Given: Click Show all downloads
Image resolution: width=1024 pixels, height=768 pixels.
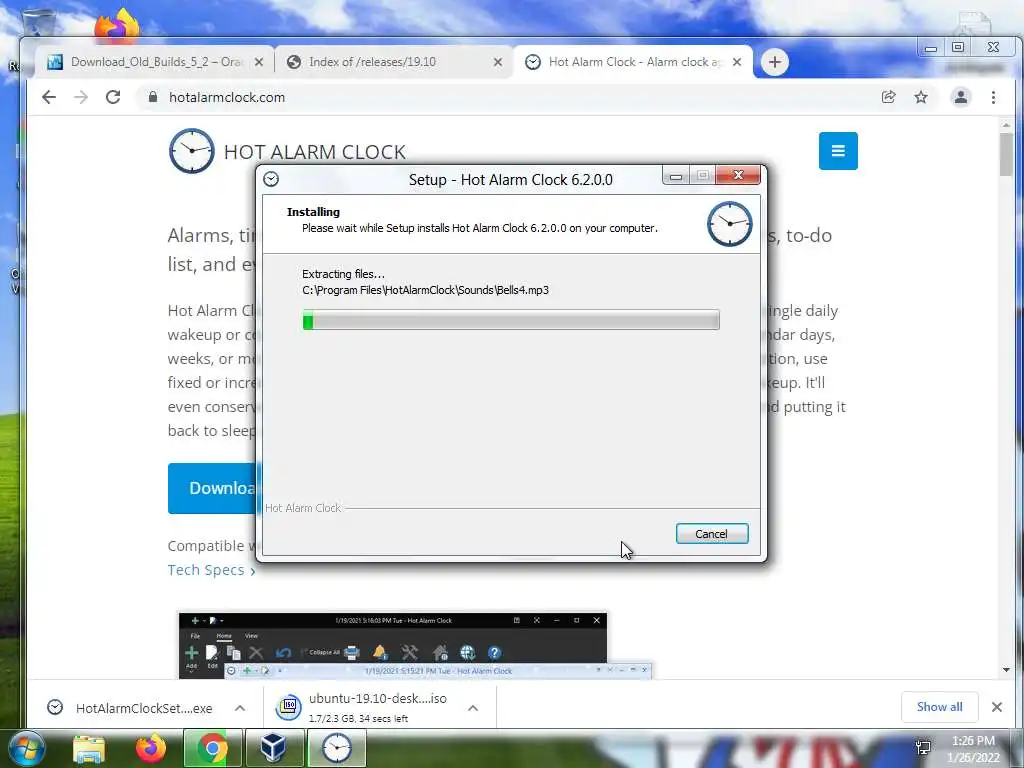Looking at the screenshot, I should tap(939, 707).
